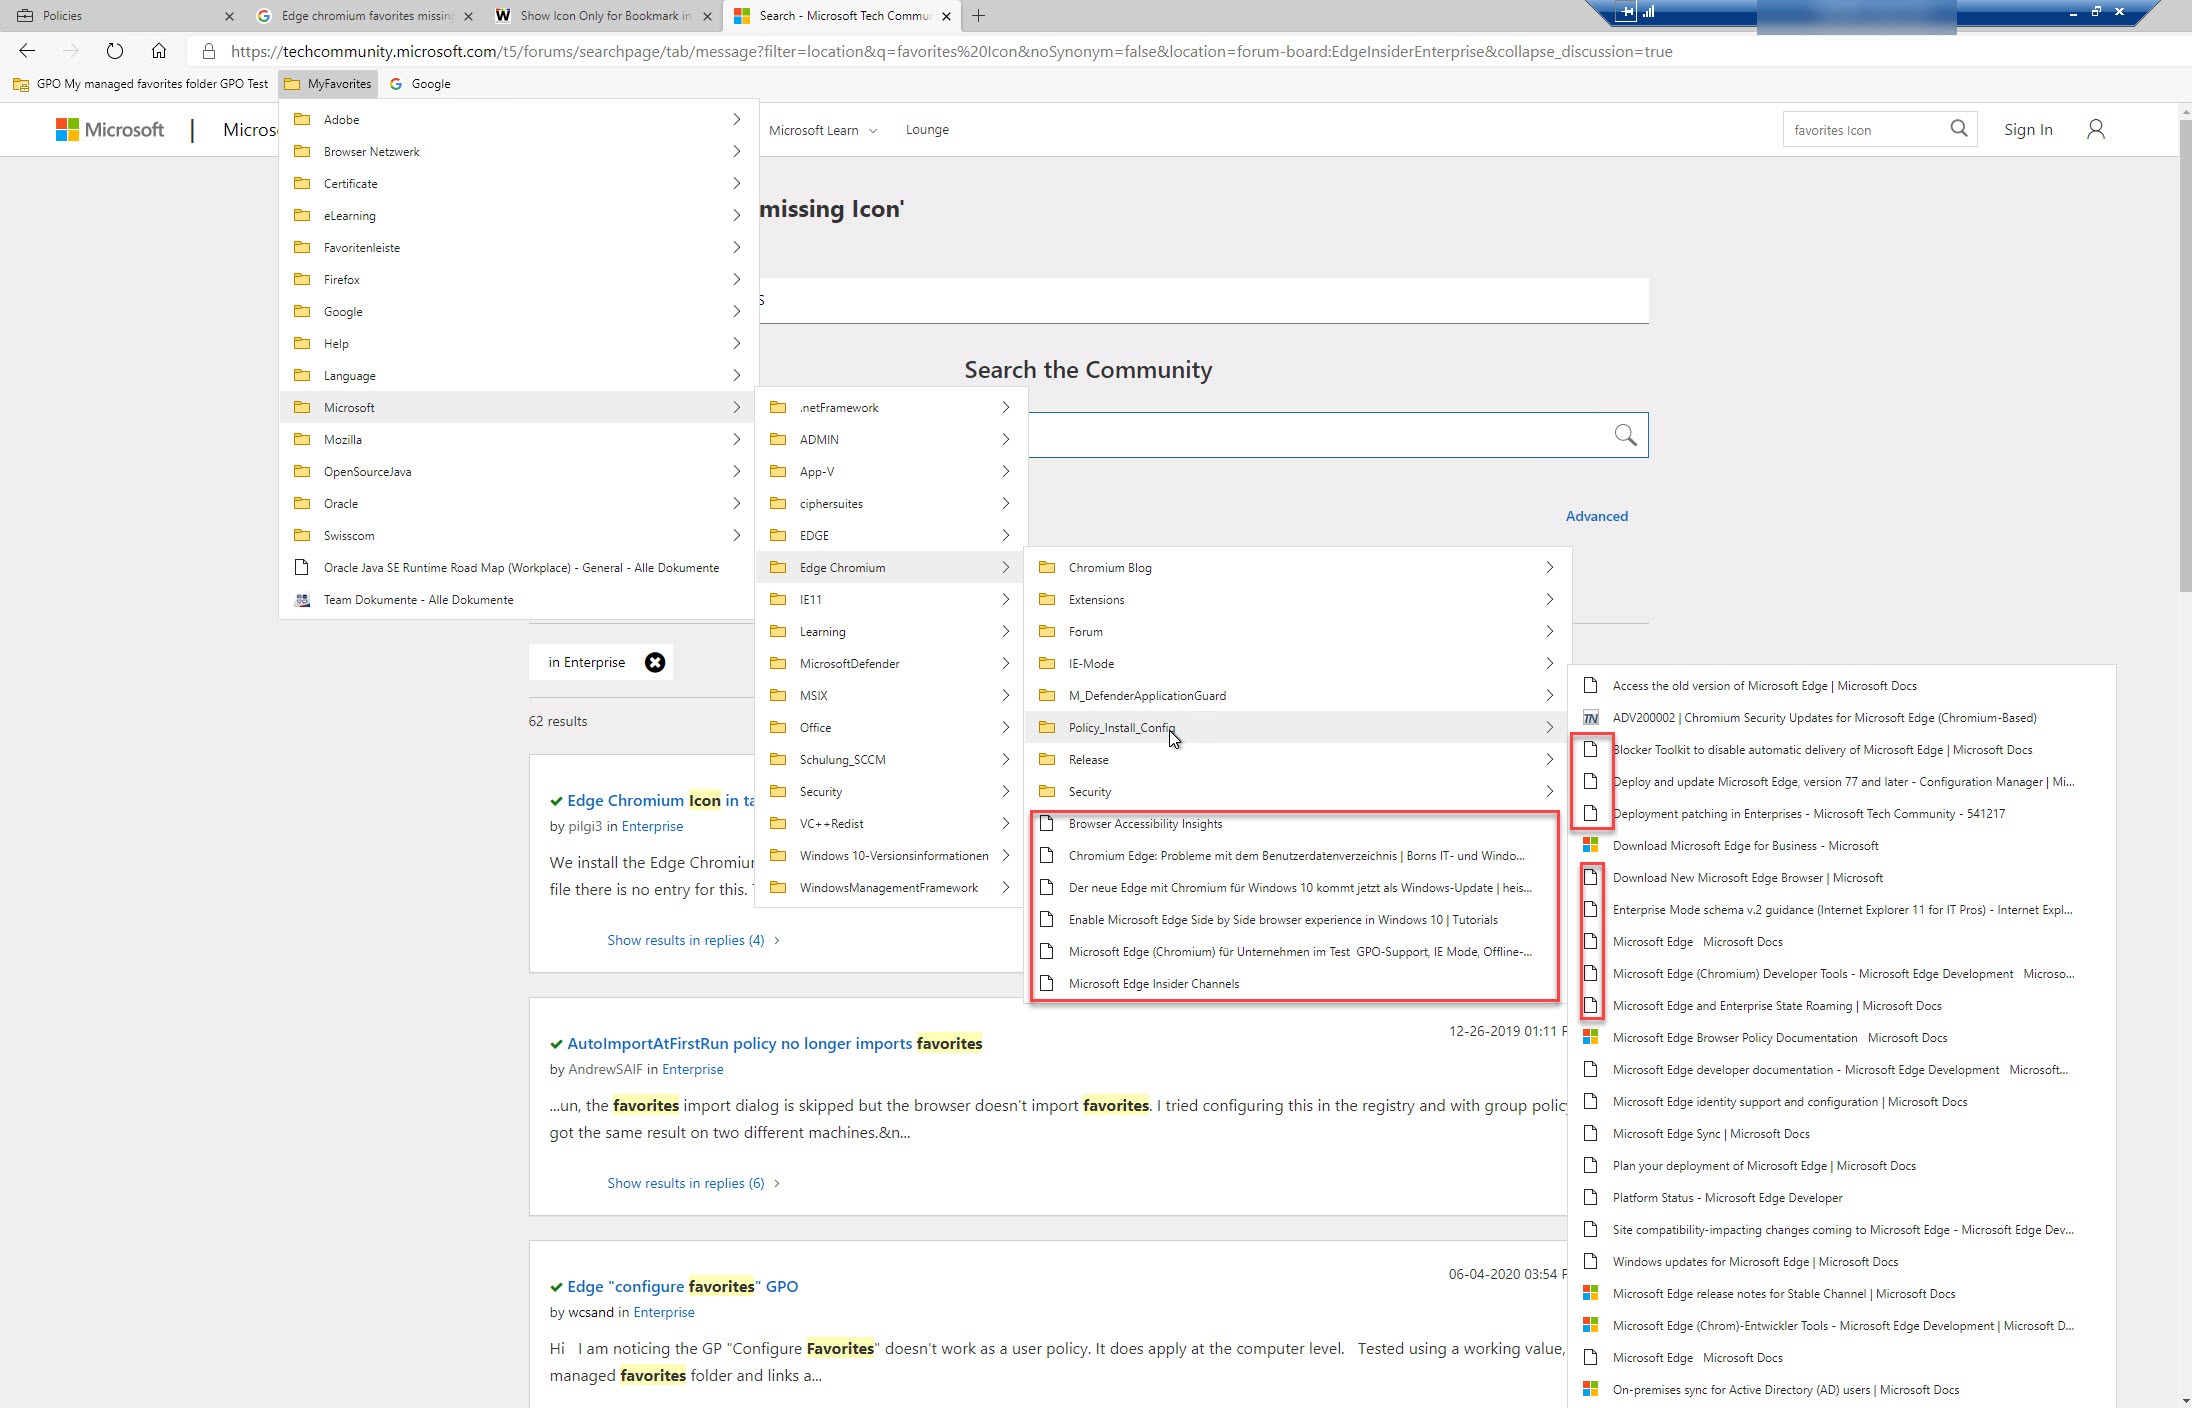Click the user account icon next to Sign In
2192x1408 pixels.
tap(2096, 129)
